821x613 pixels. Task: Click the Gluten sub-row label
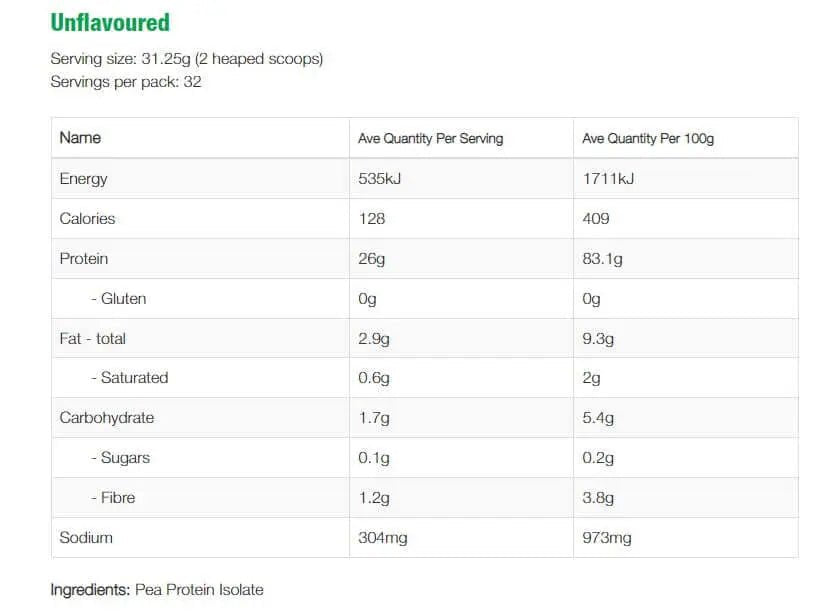pyautogui.click(x=118, y=299)
